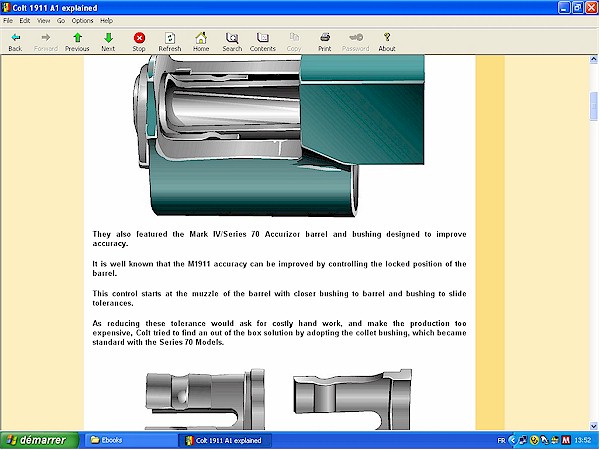Click the vertical scrollbar thumb
The image size is (600, 450).
(x=593, y=106)
